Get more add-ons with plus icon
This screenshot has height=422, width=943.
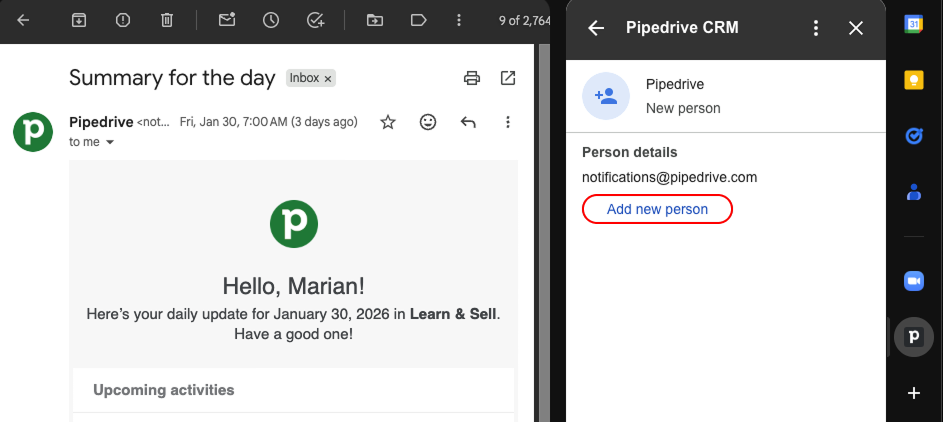point(913,393)
